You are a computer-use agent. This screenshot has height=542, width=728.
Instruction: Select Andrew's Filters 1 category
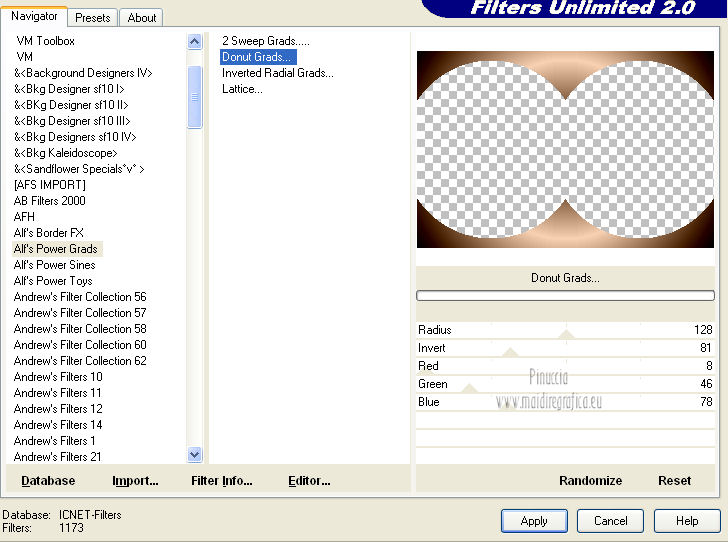tap(54, 441)
